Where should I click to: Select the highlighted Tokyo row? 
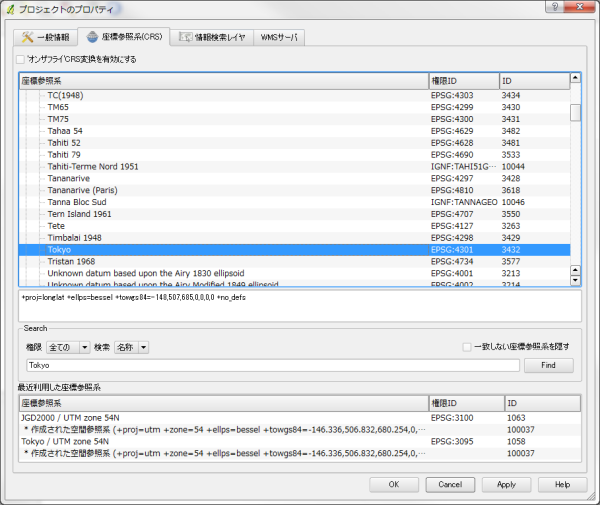tap(295, 250)
